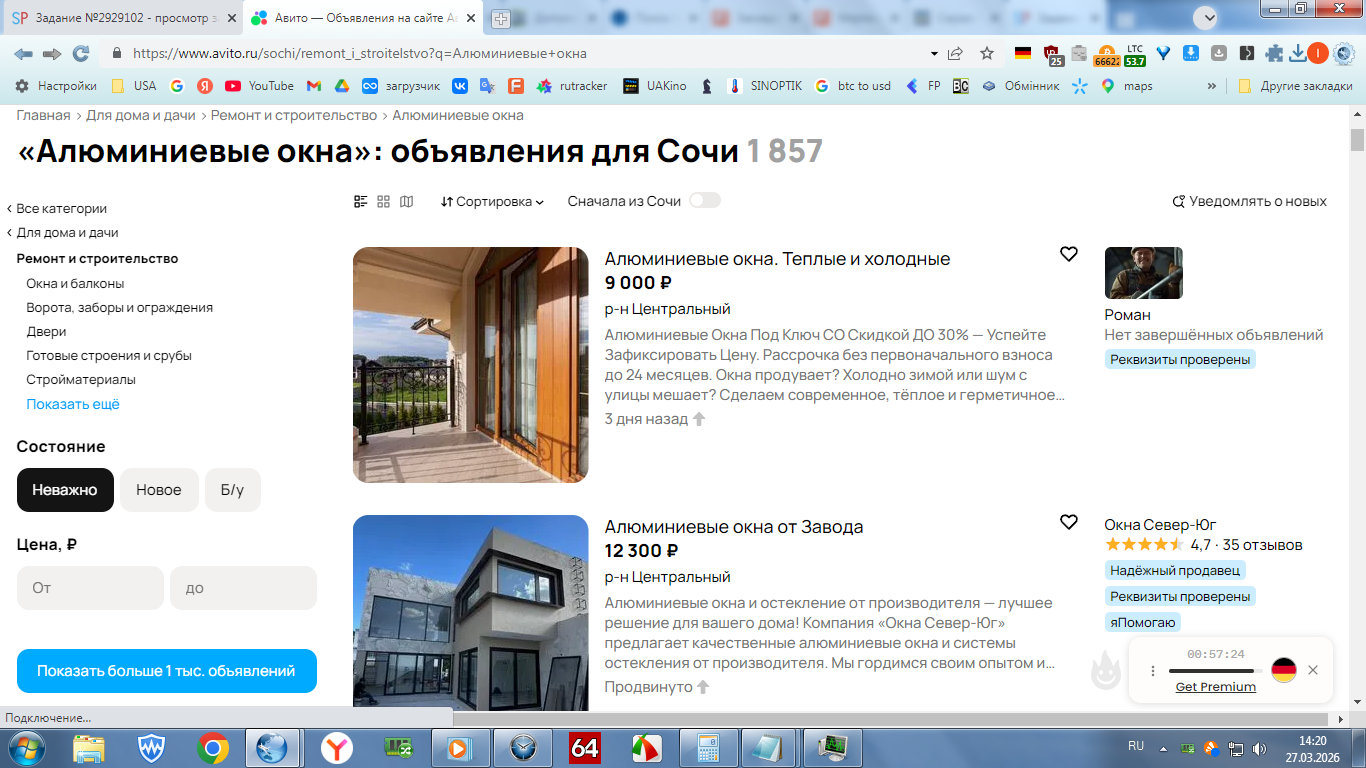Click 'Показать больше 1 тыс. объявлений' button
1366x768 pixels.
click(x=166, y=671)
